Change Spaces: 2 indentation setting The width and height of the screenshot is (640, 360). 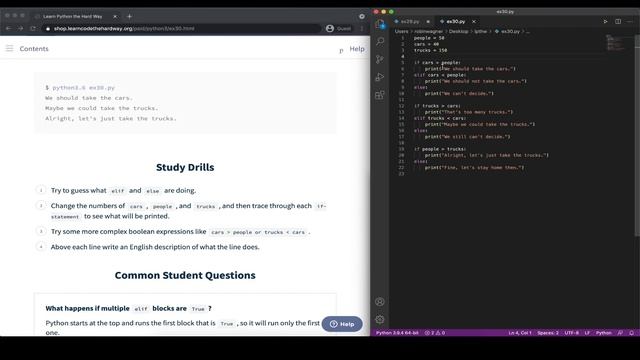point(548,333)
